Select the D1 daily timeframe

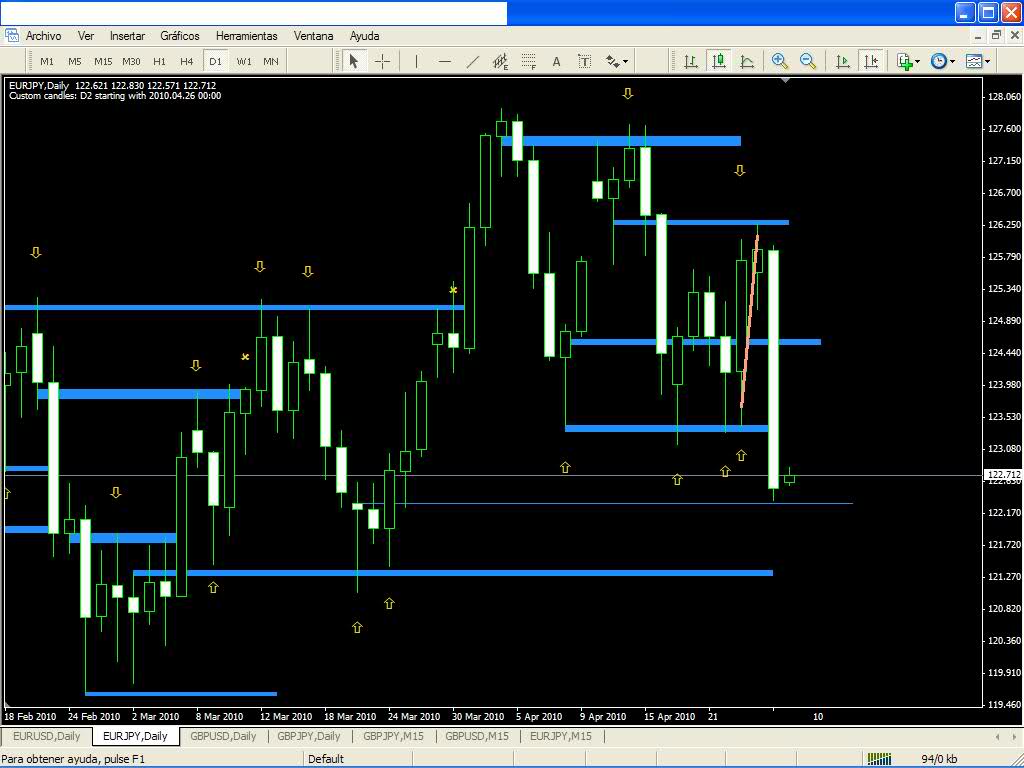(x=216, y=61)
